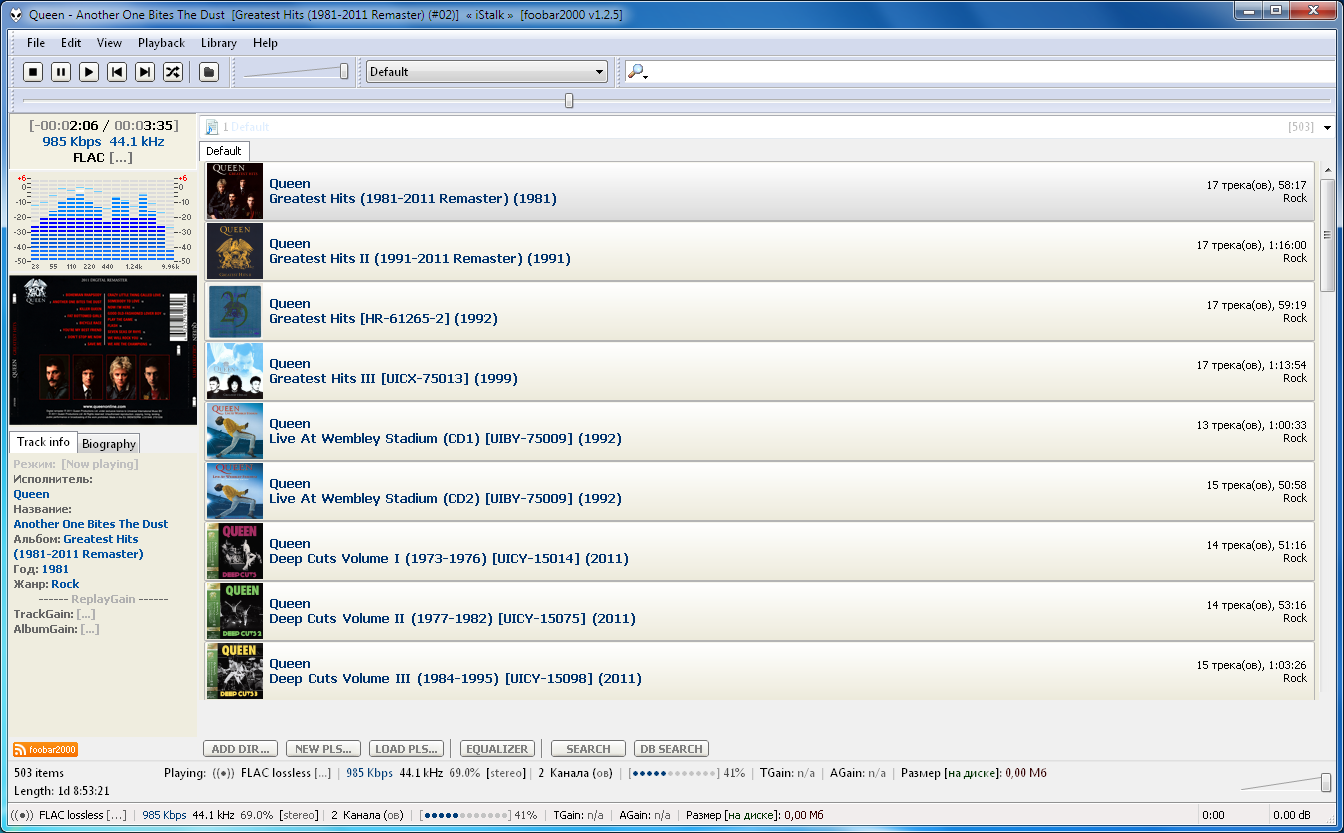This screenshot has width=1344, height=833.
Task: Open the Default playlist dropdown in toolbar
Action: pyautogui.click(x=487, y=72)
